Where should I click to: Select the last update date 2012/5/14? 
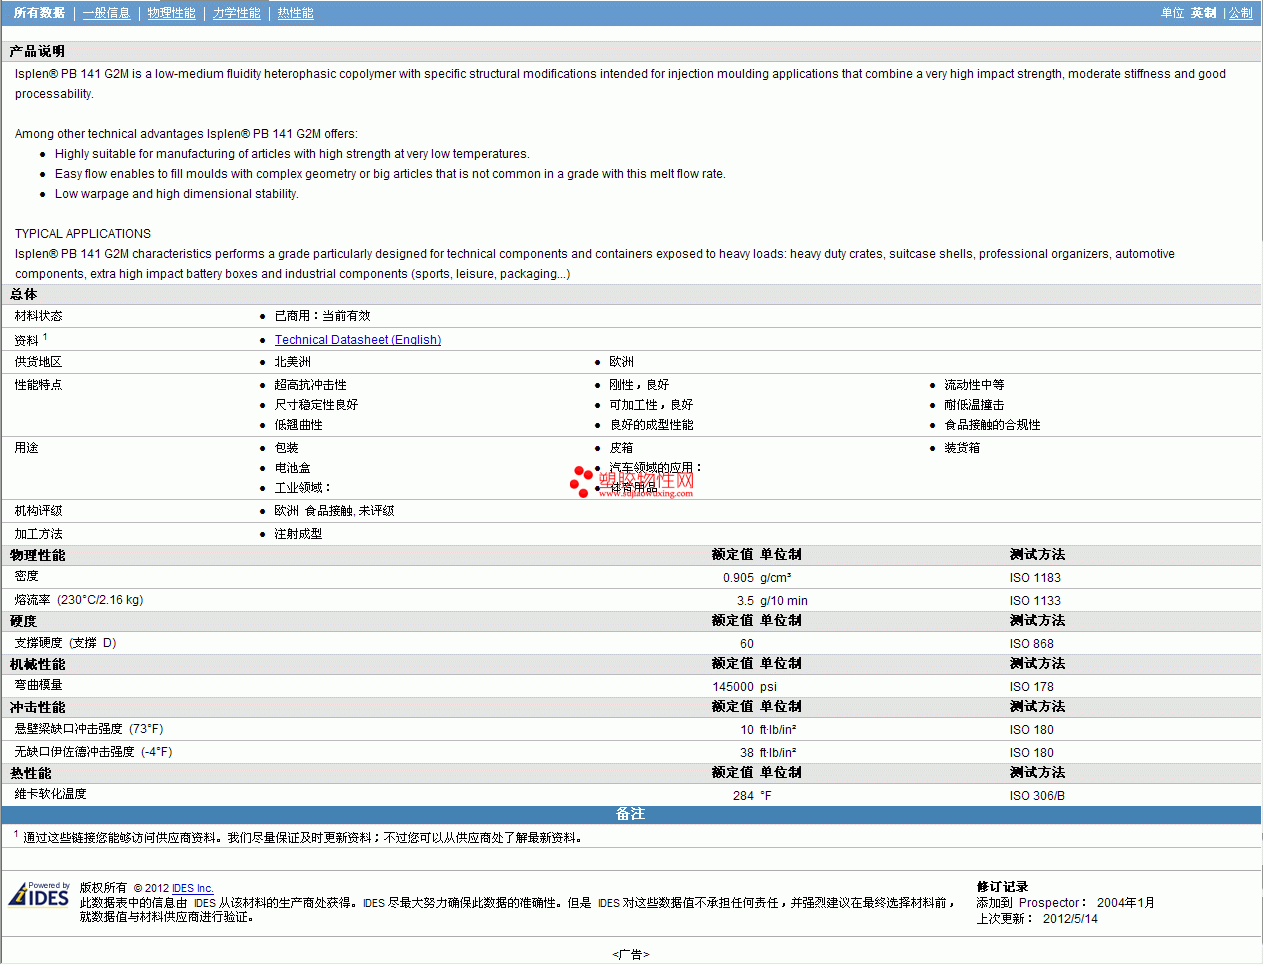[1070, 919]
